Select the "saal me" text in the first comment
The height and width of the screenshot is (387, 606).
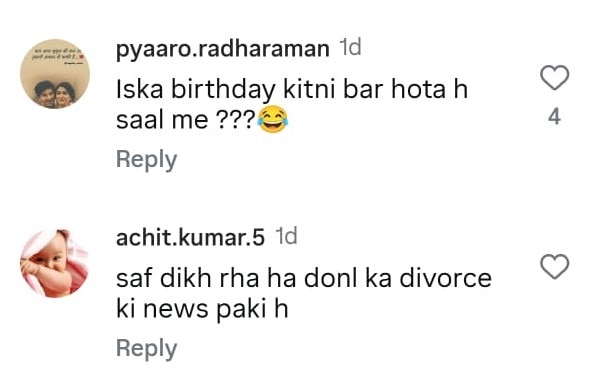click(162, 120)
